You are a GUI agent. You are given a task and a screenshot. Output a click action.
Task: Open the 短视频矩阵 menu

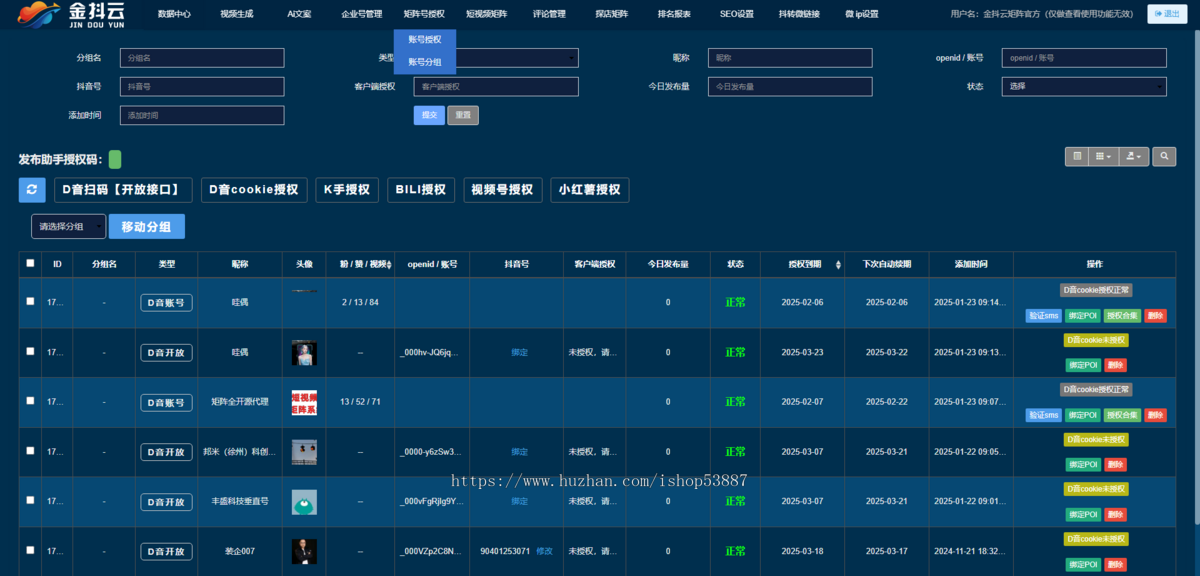(487, 14)
